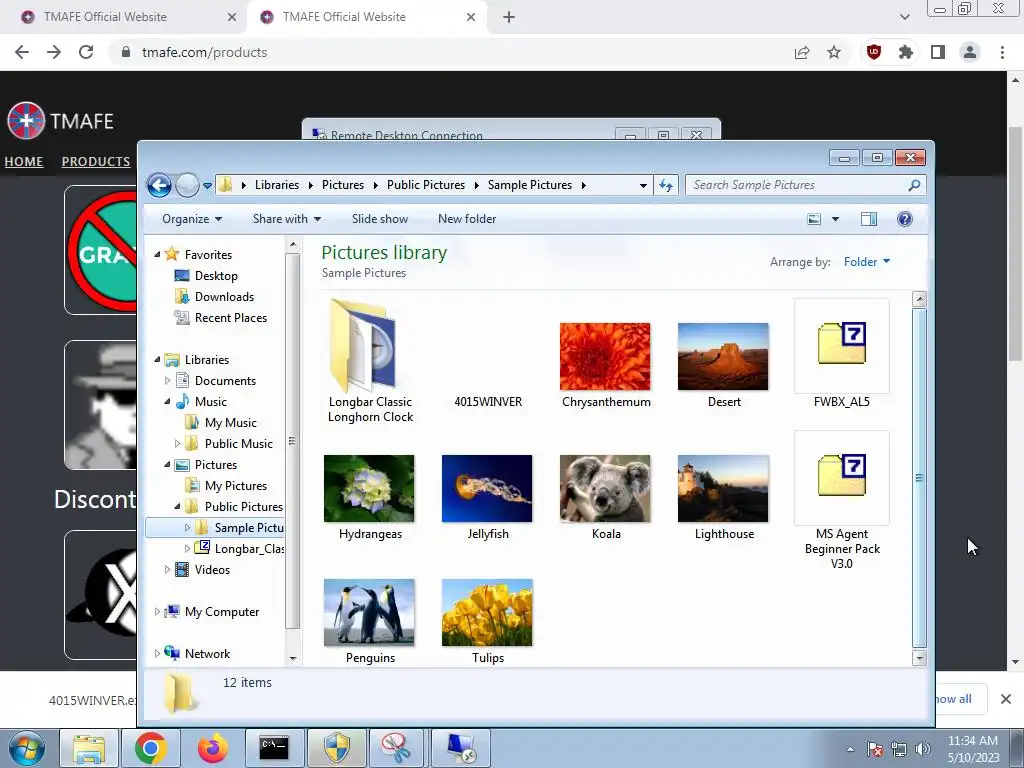Select the FWBX_AL5 archive file
The image size is (1024, 768).
tap(842, 355)
